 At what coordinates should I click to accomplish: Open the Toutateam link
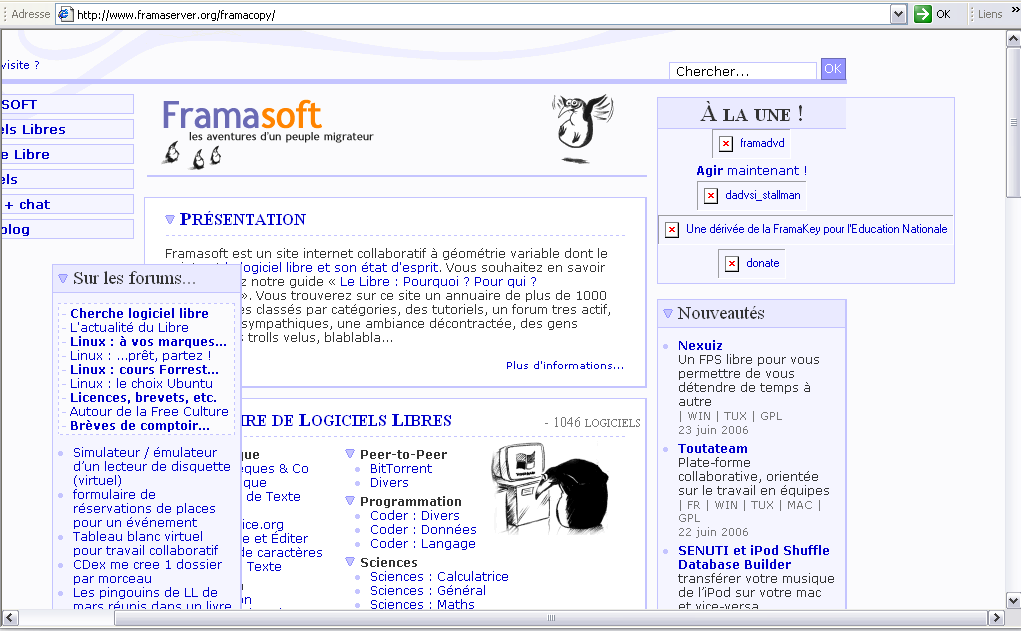tap(712, 448)
